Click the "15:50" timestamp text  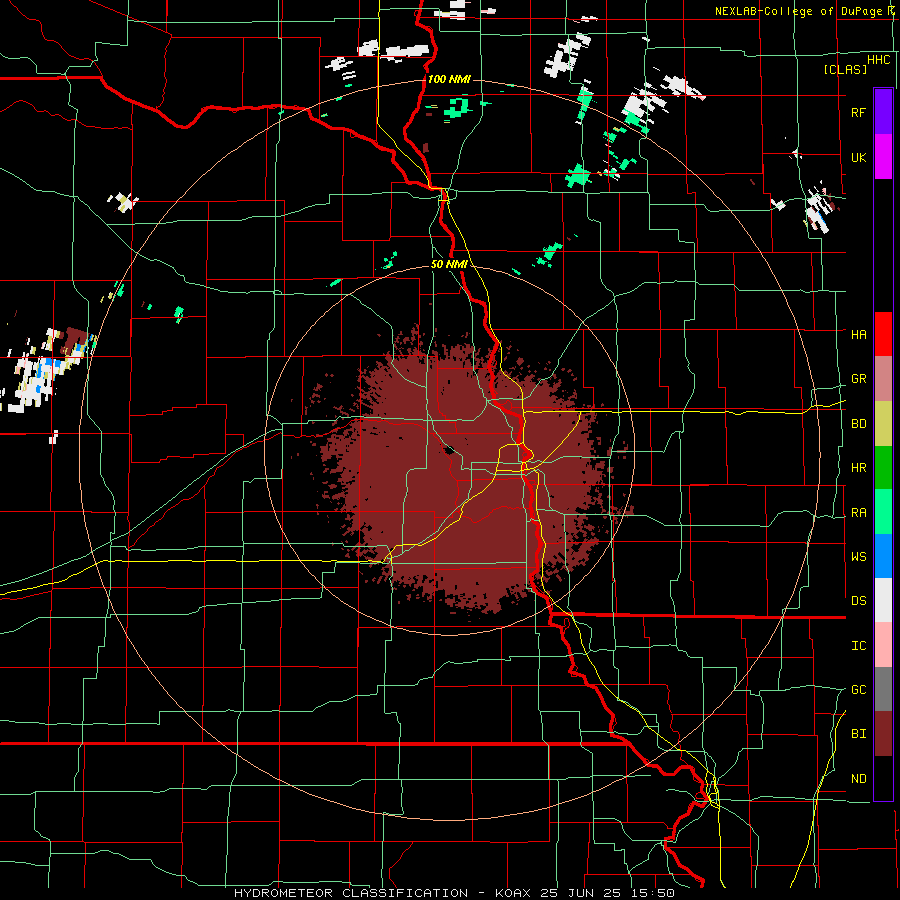(654, 893)
